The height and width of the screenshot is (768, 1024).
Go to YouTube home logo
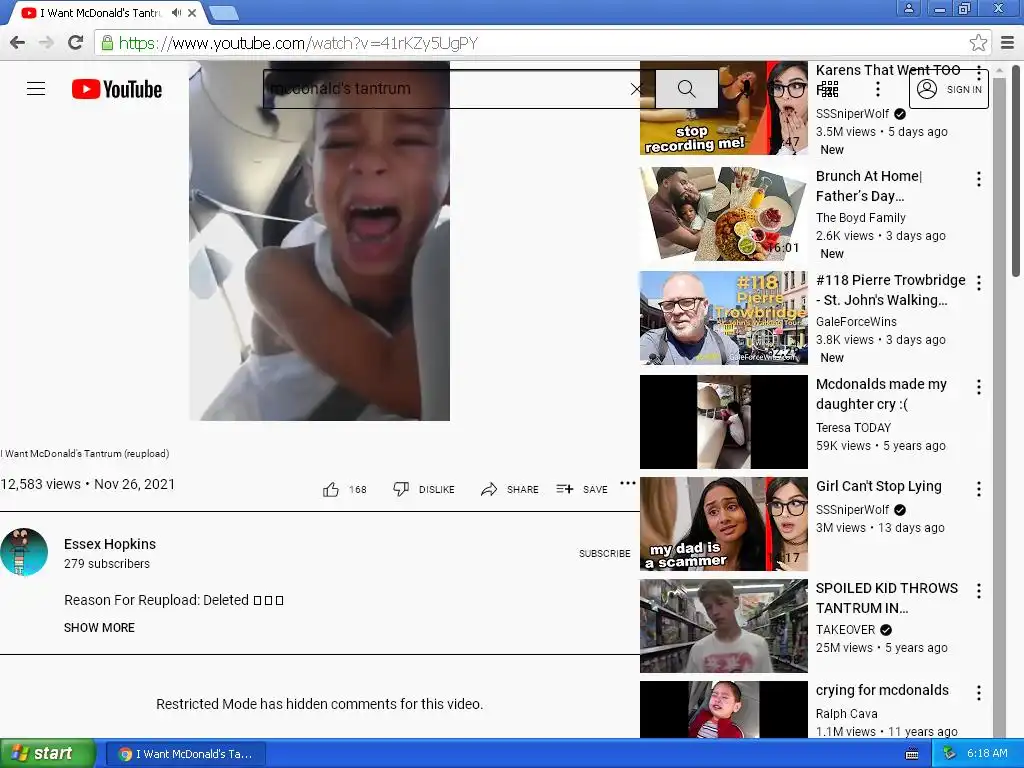[x=116, y=89]
